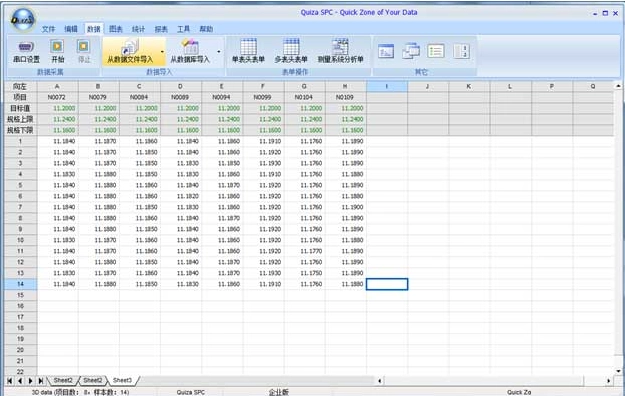Click the 项目 row header
The width and height of the screenshot is (625, 396).
click(x=20, y=97)
